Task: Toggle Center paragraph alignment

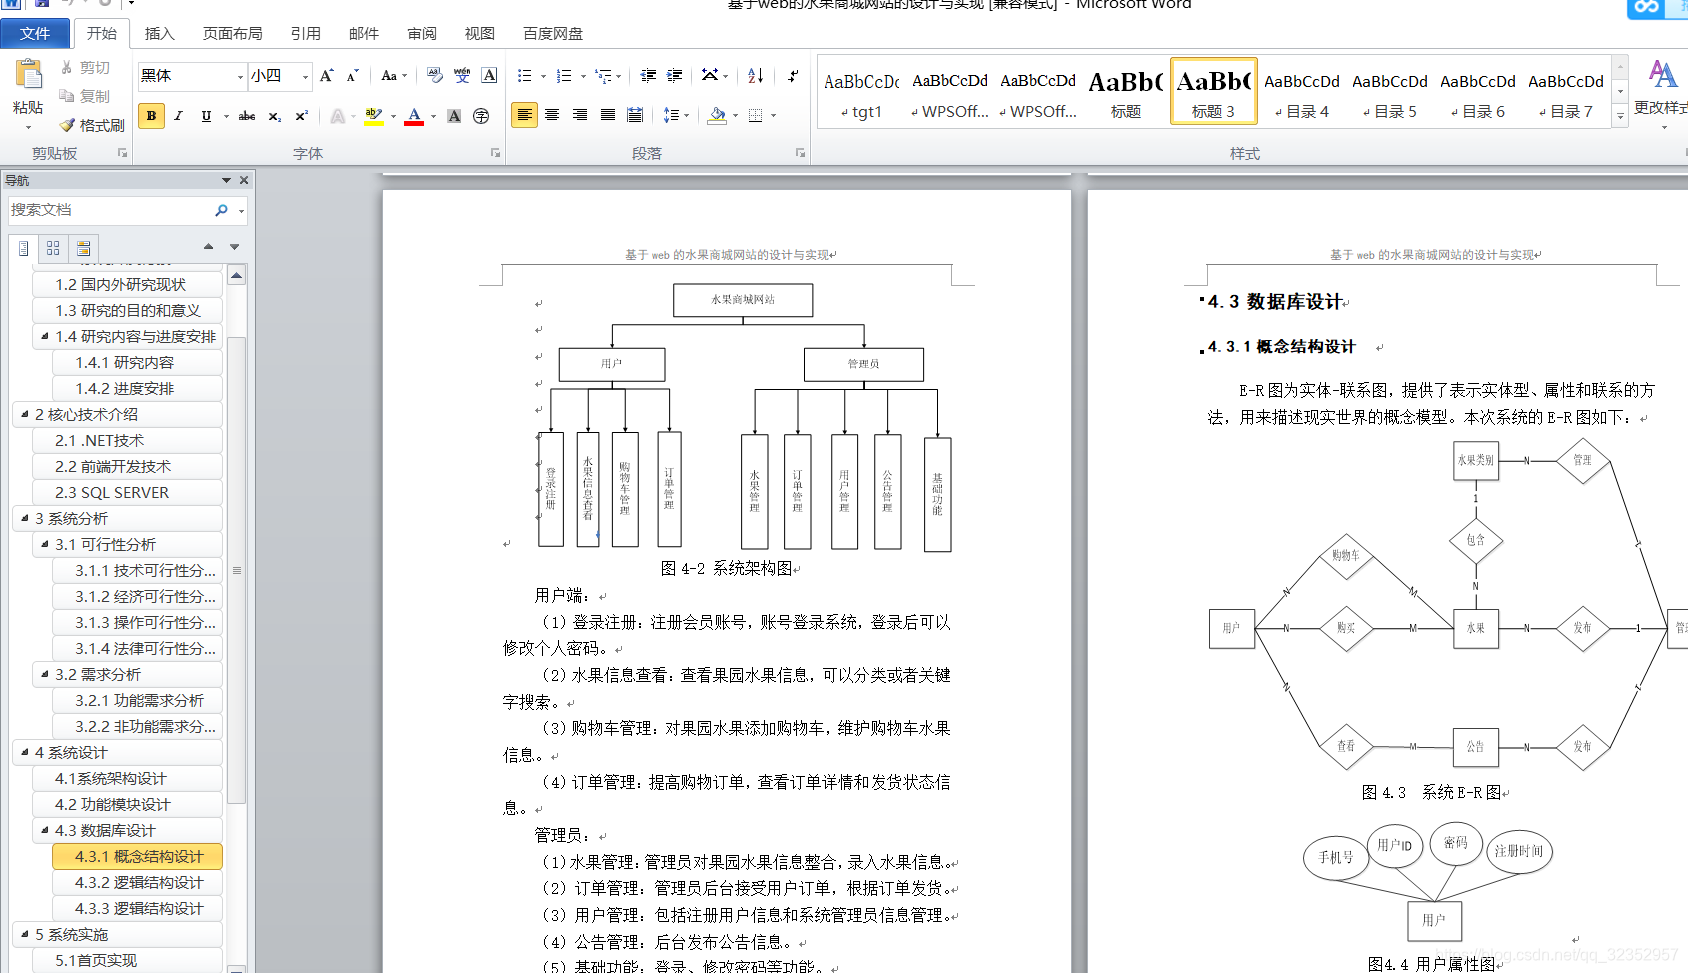Action: (x=552, y=116)
